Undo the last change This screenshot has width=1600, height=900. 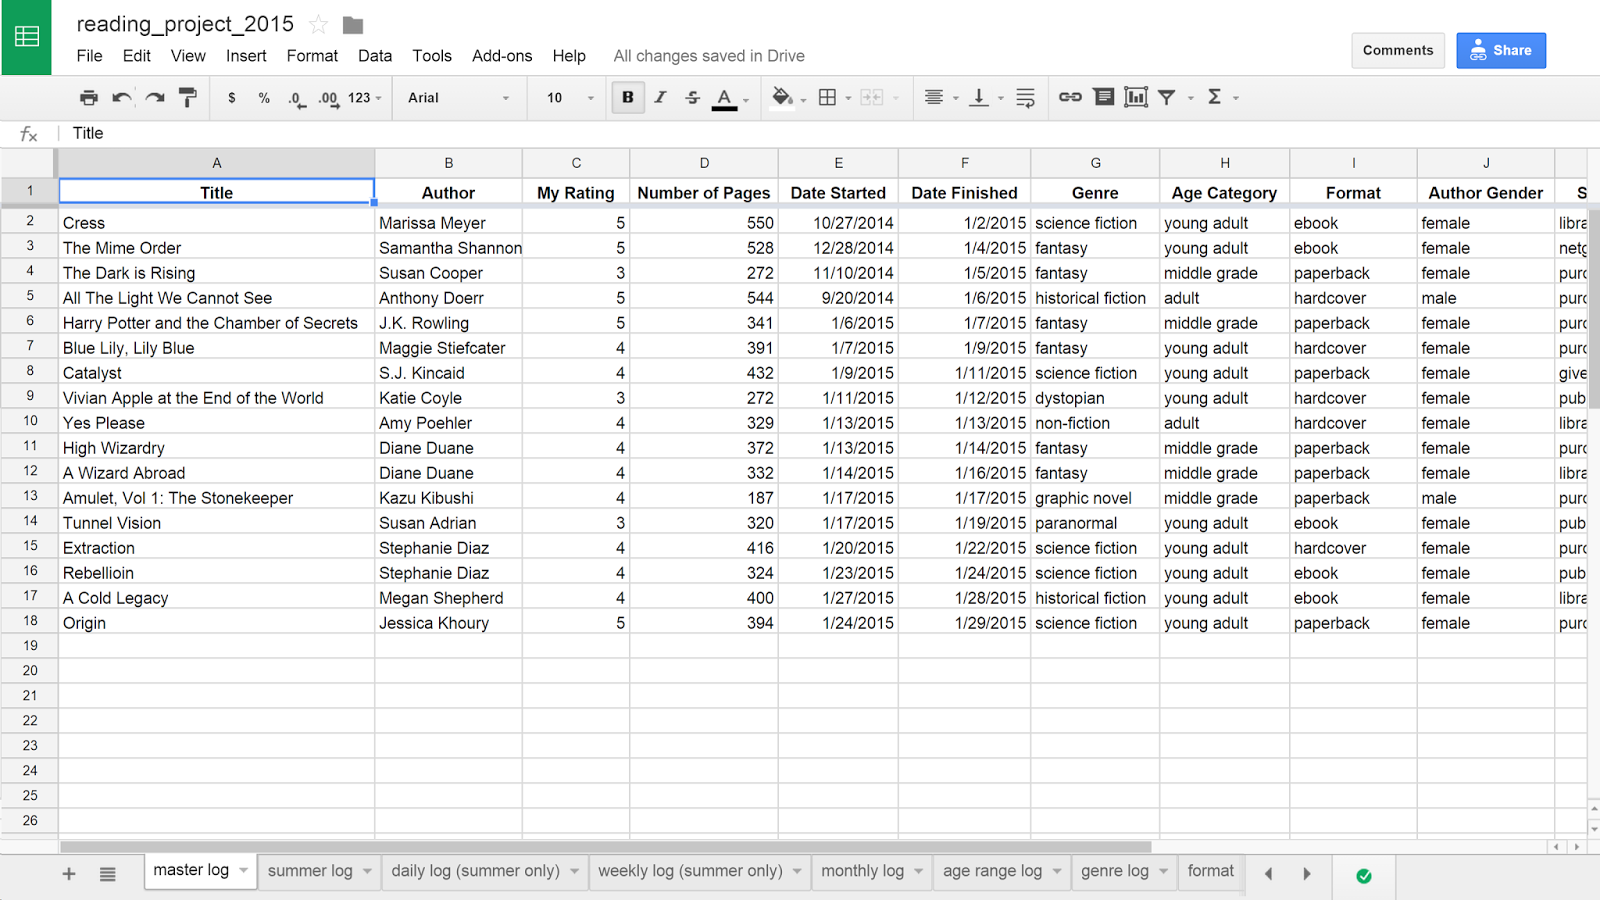(121, 97)
